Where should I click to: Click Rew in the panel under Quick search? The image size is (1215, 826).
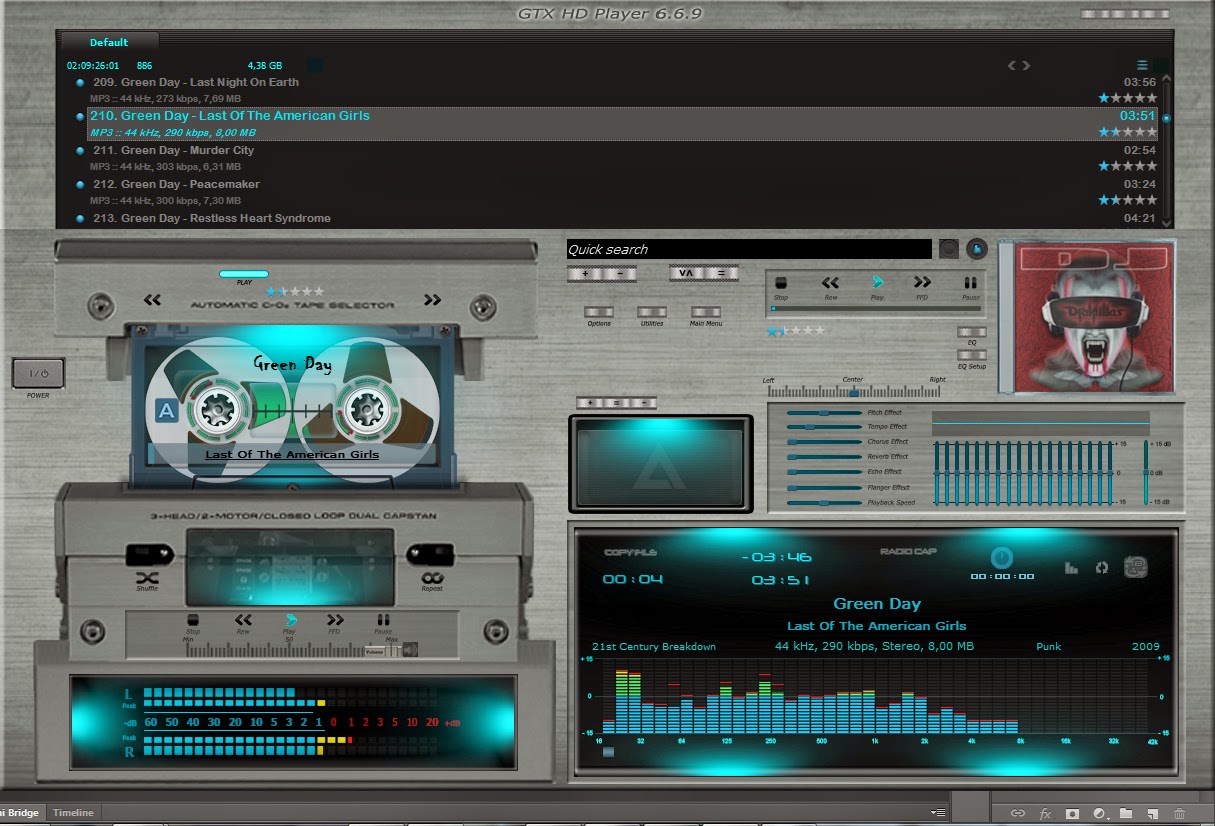click(830, 283)
